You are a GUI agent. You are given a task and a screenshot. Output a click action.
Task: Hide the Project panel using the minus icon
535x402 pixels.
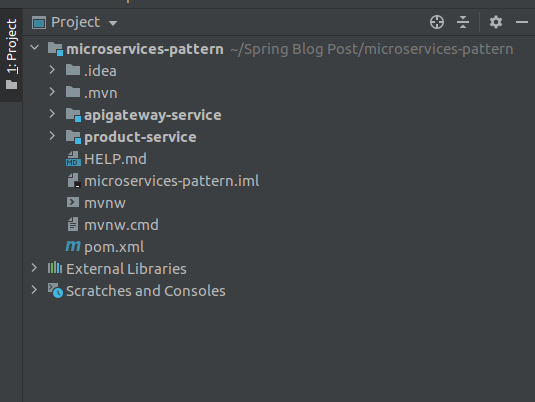point(522,22)
